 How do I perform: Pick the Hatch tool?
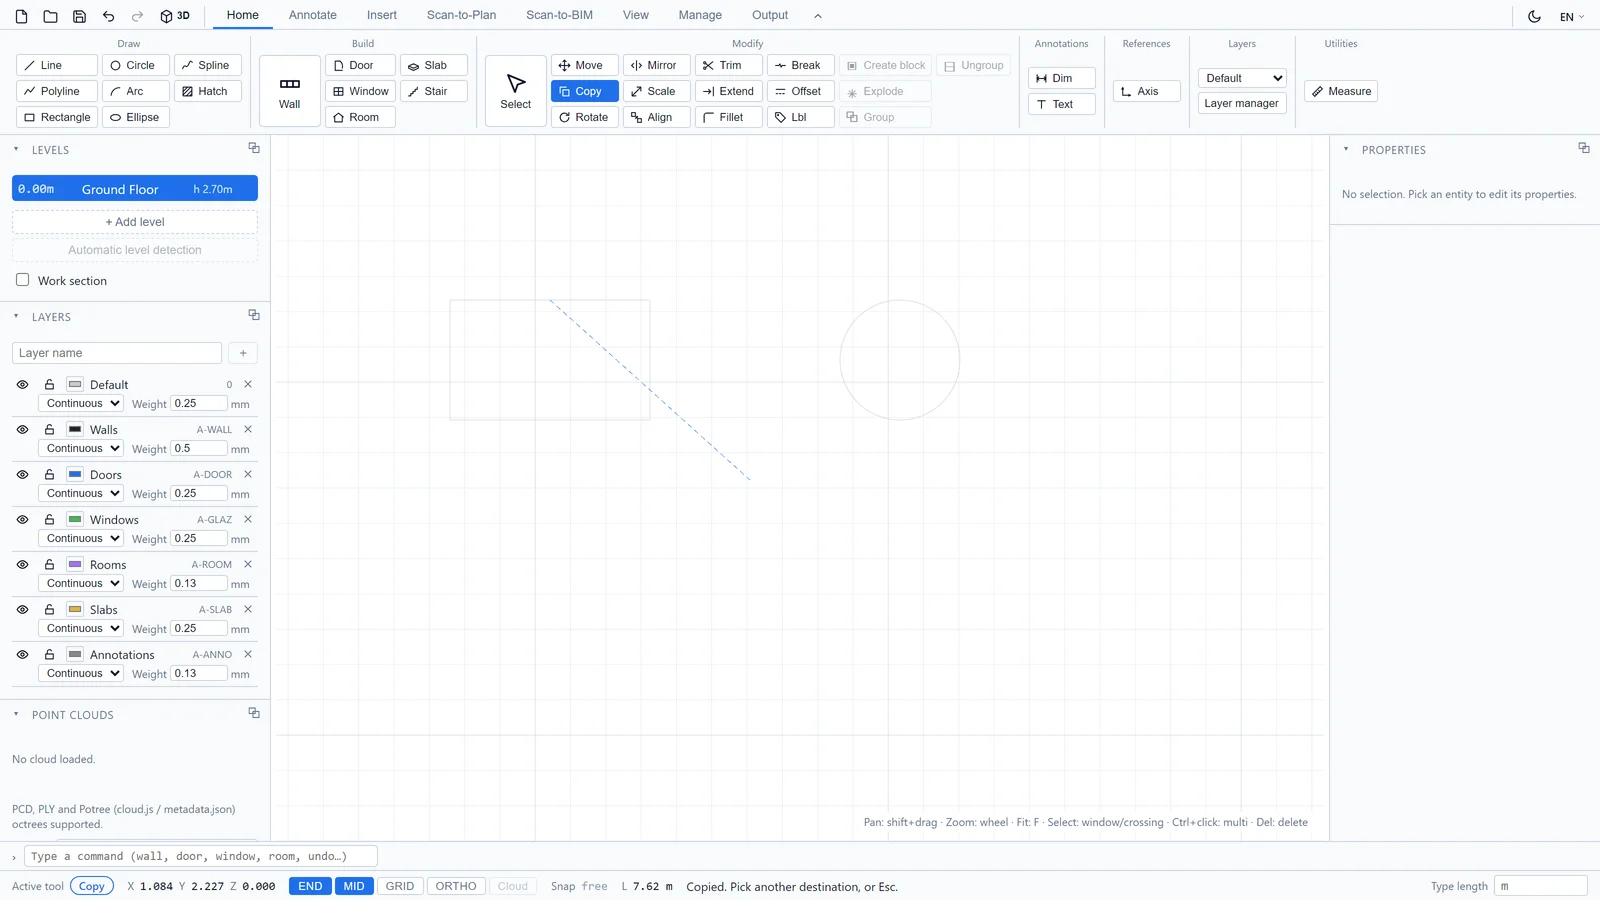point(208,91)
